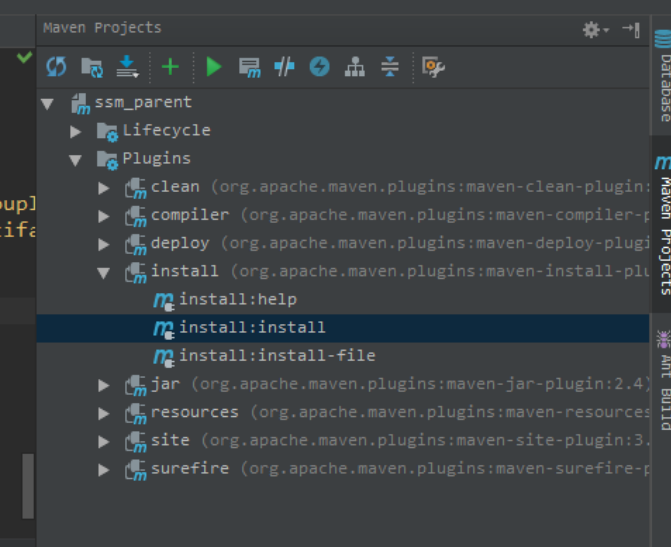
Task: Select the install plugin row
Action: pyautogui.click(x=342, y=272)
